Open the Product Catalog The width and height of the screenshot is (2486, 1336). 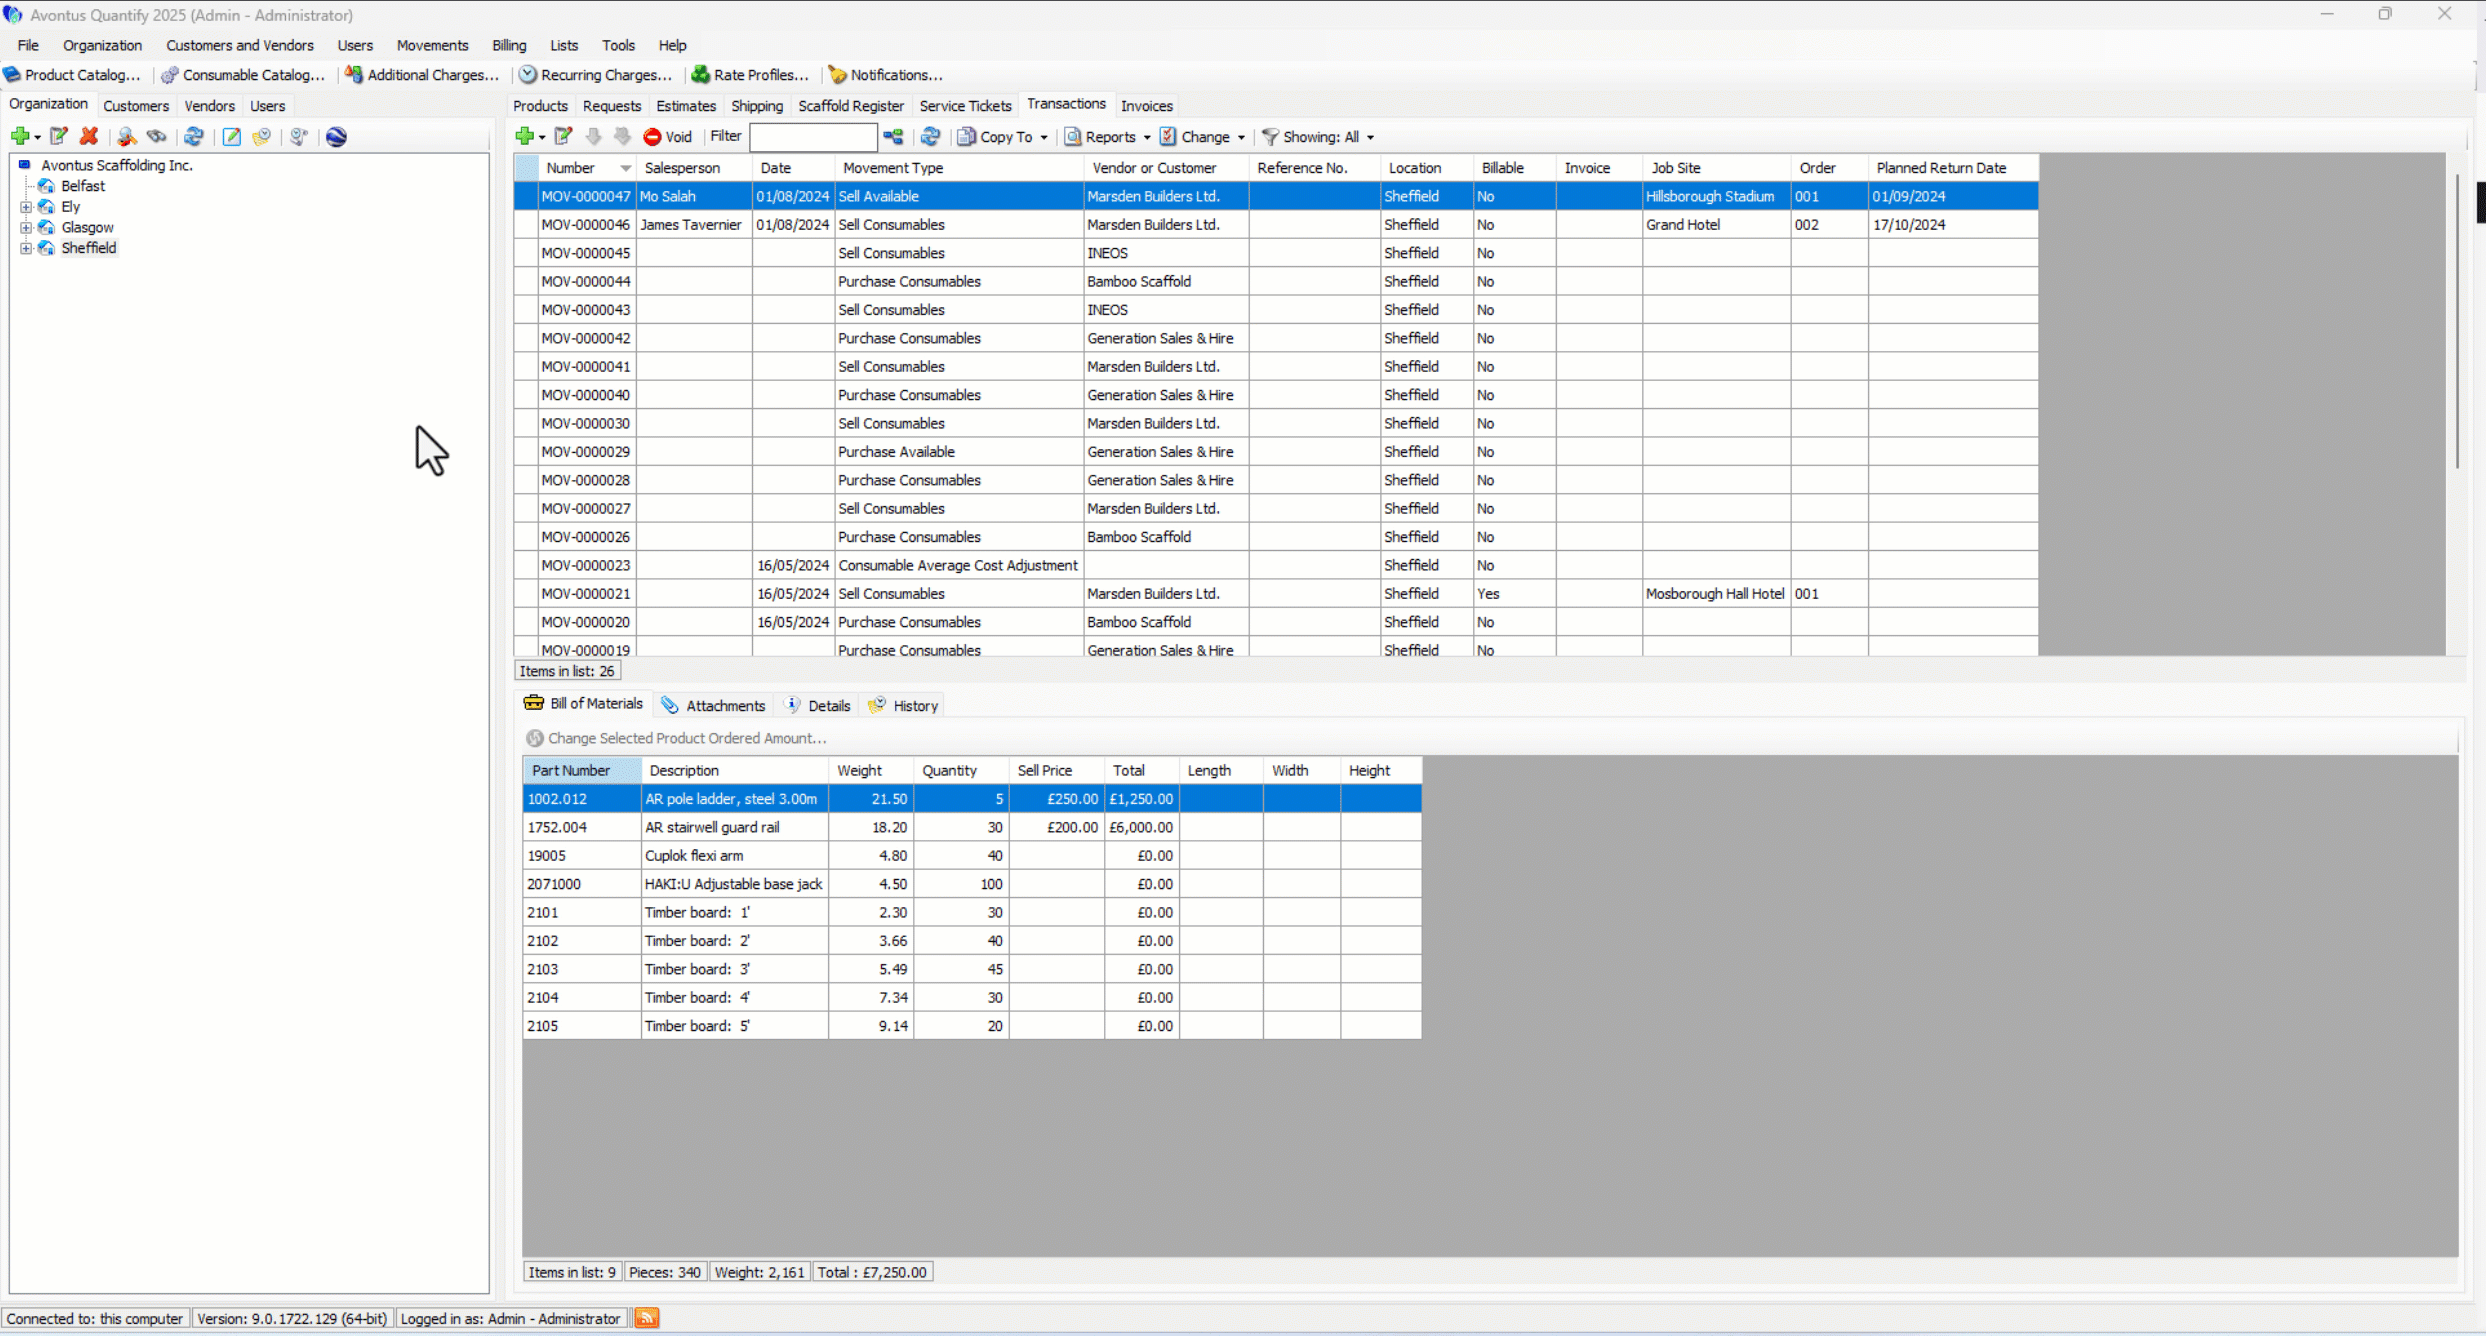tap(72, 75)
